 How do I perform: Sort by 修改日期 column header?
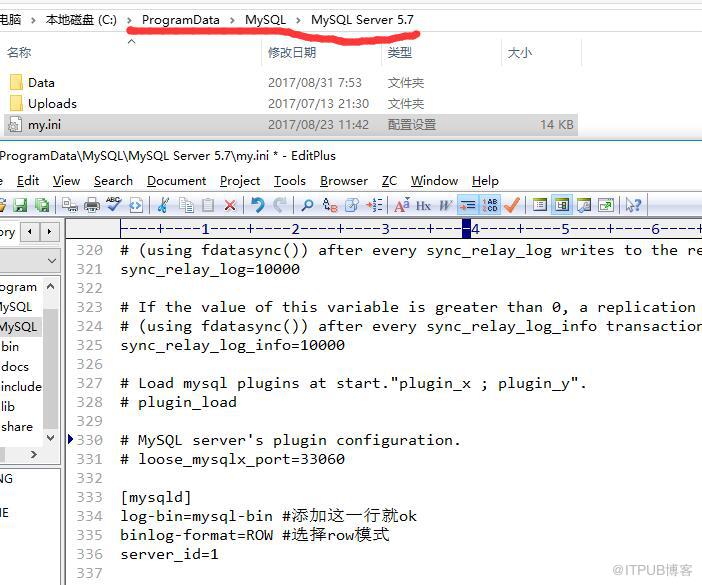pos(292,53)
